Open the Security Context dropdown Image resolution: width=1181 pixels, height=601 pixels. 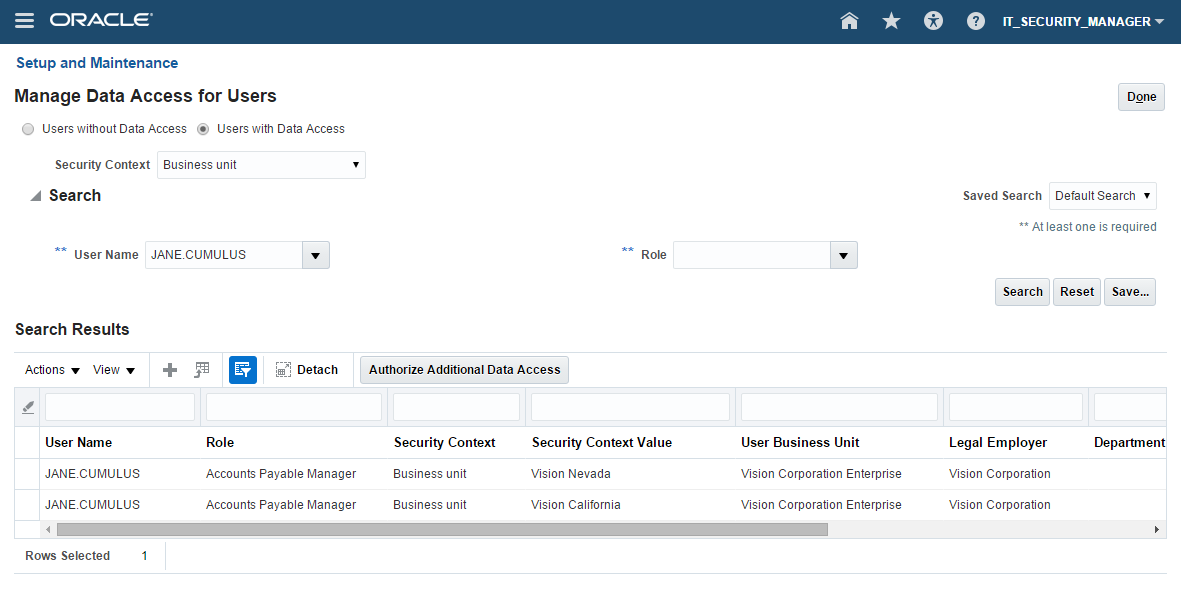click(x=261, y=165)
